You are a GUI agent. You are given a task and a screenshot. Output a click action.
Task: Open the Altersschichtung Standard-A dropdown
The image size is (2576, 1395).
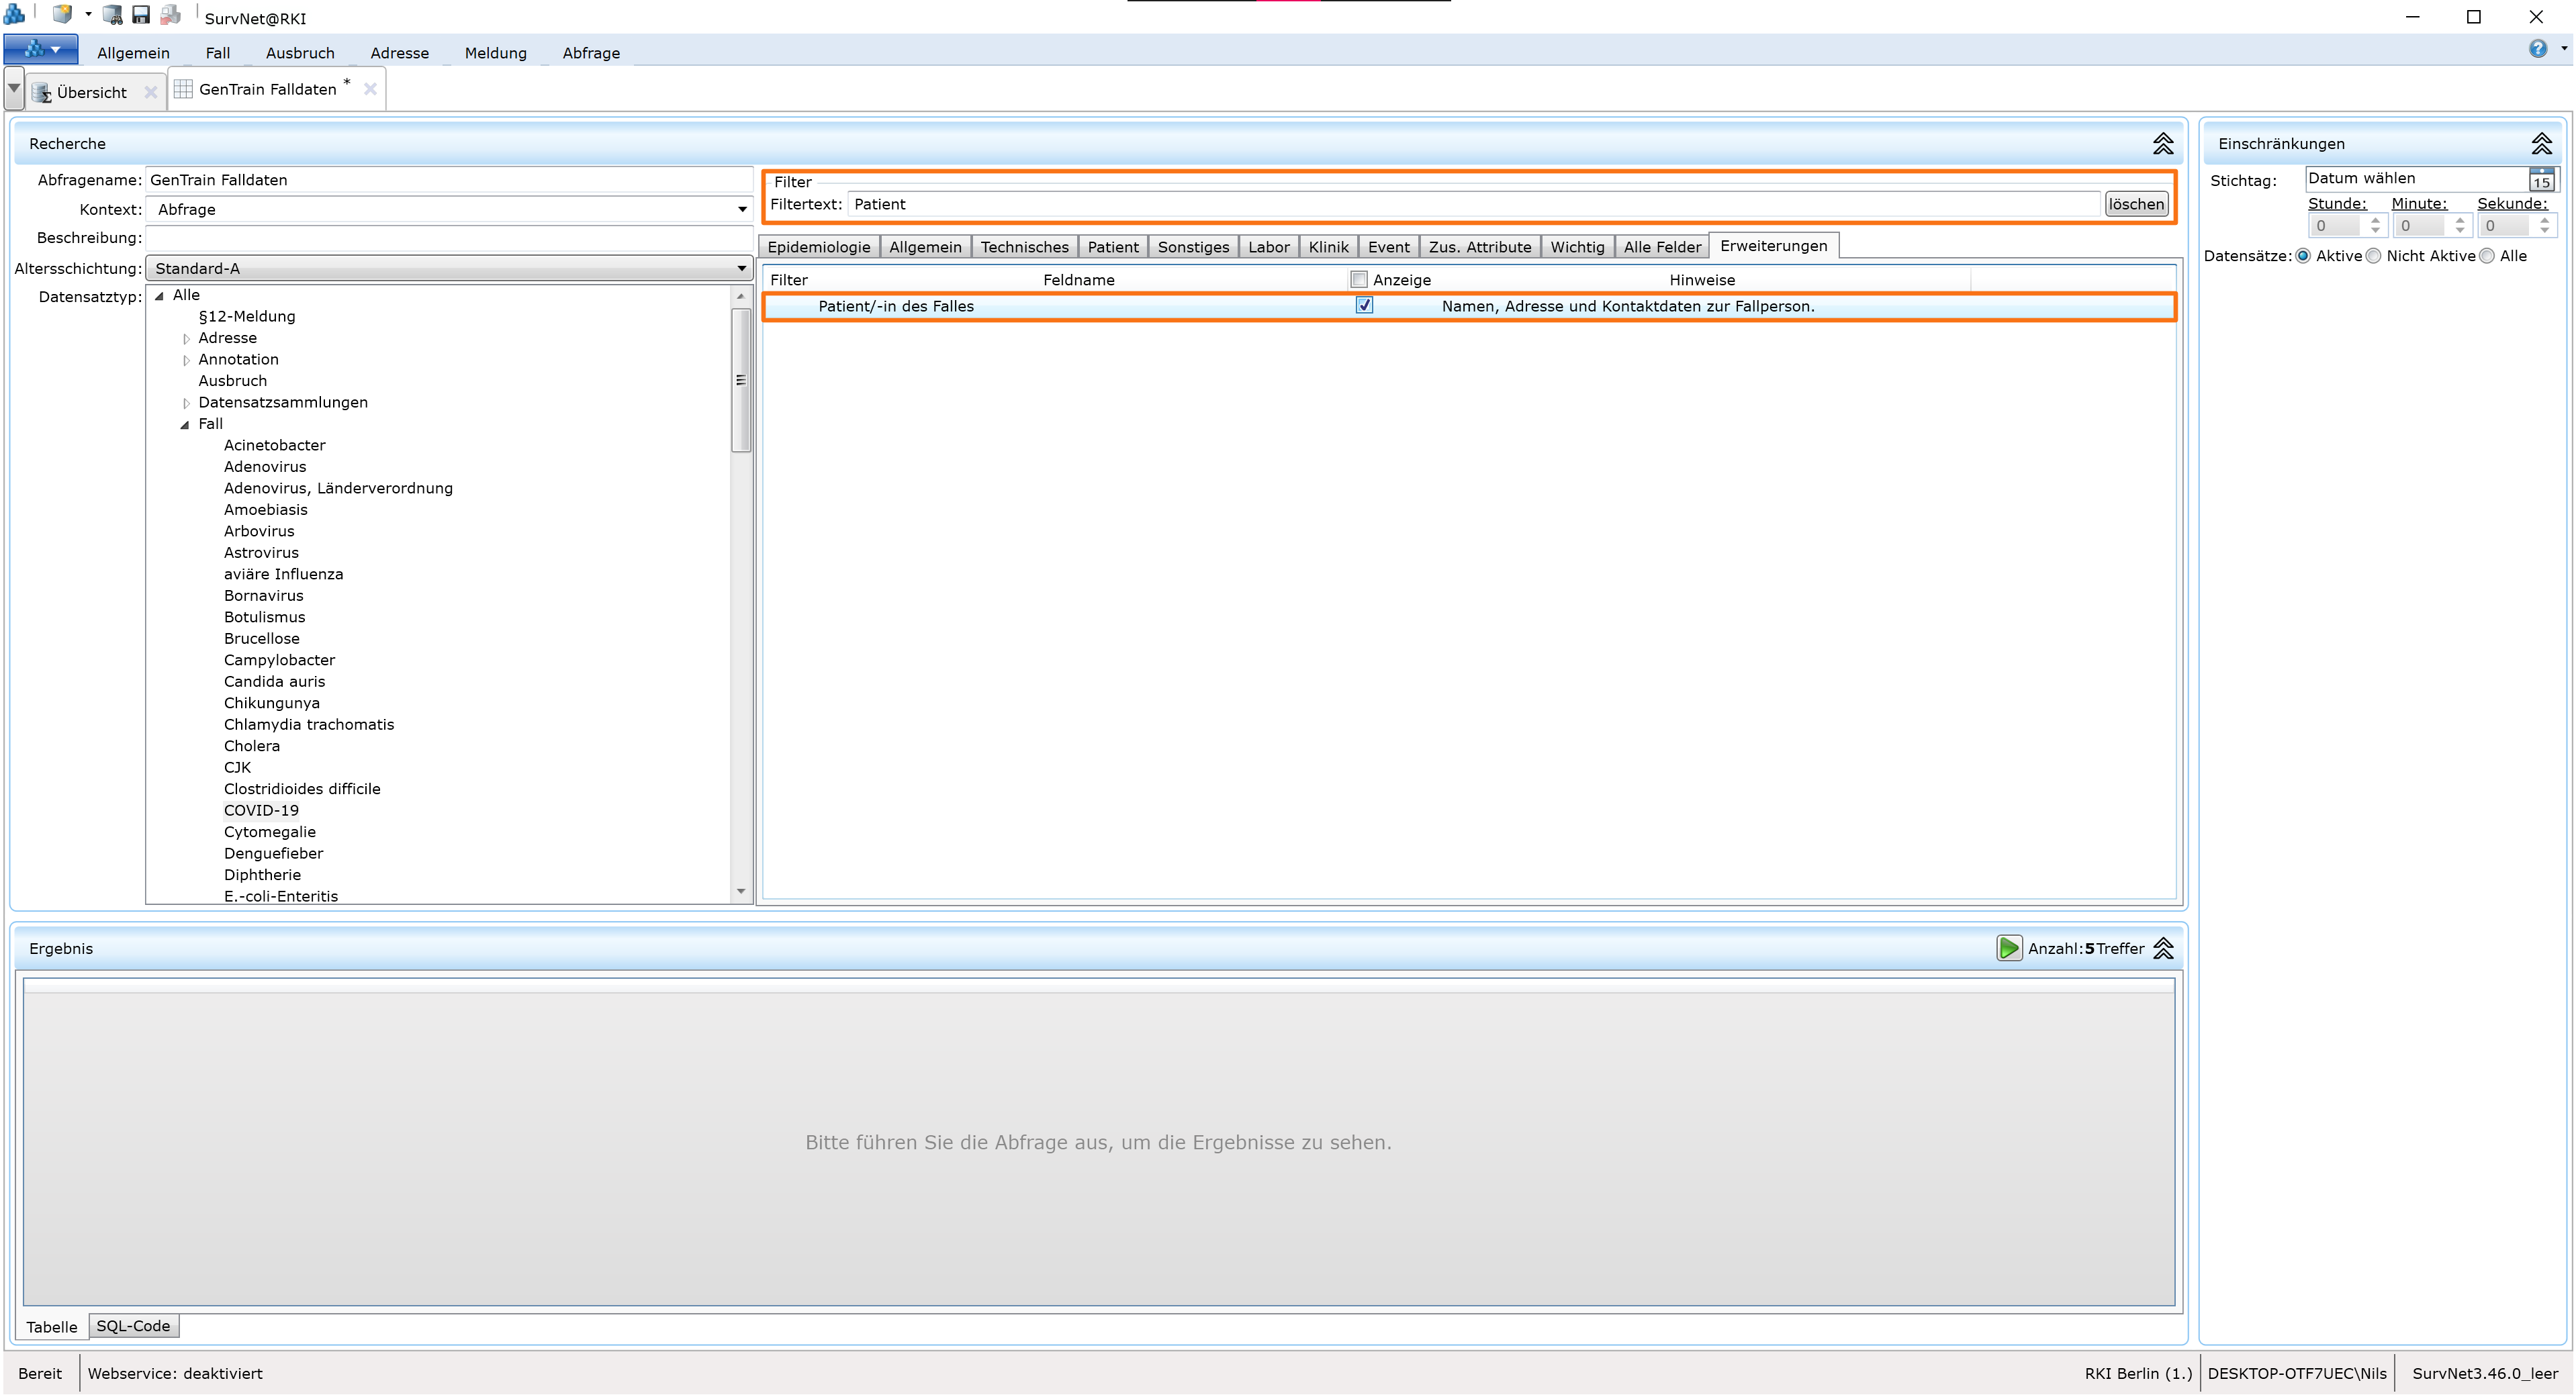coord(741,269)
